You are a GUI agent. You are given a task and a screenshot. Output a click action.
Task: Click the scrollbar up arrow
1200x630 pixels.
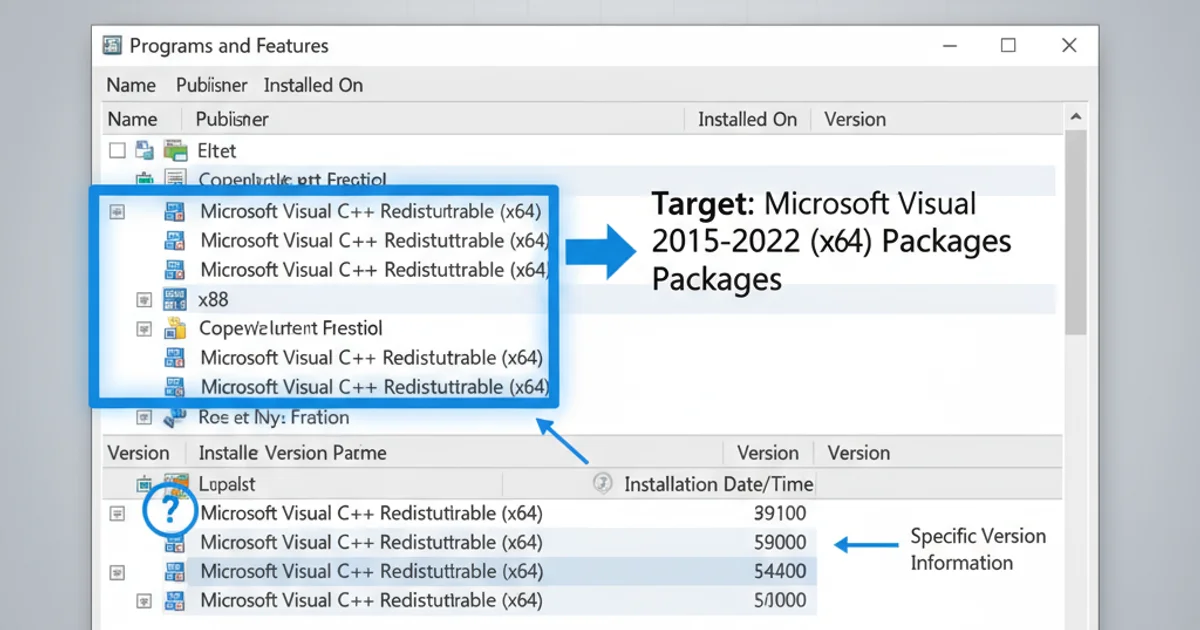click(1077, 114)
